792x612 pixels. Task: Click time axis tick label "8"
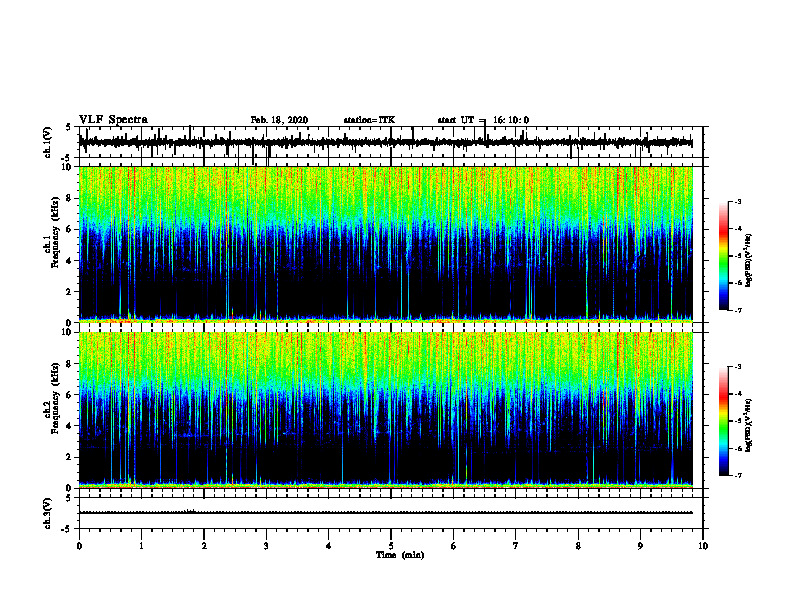click(578, 546)
